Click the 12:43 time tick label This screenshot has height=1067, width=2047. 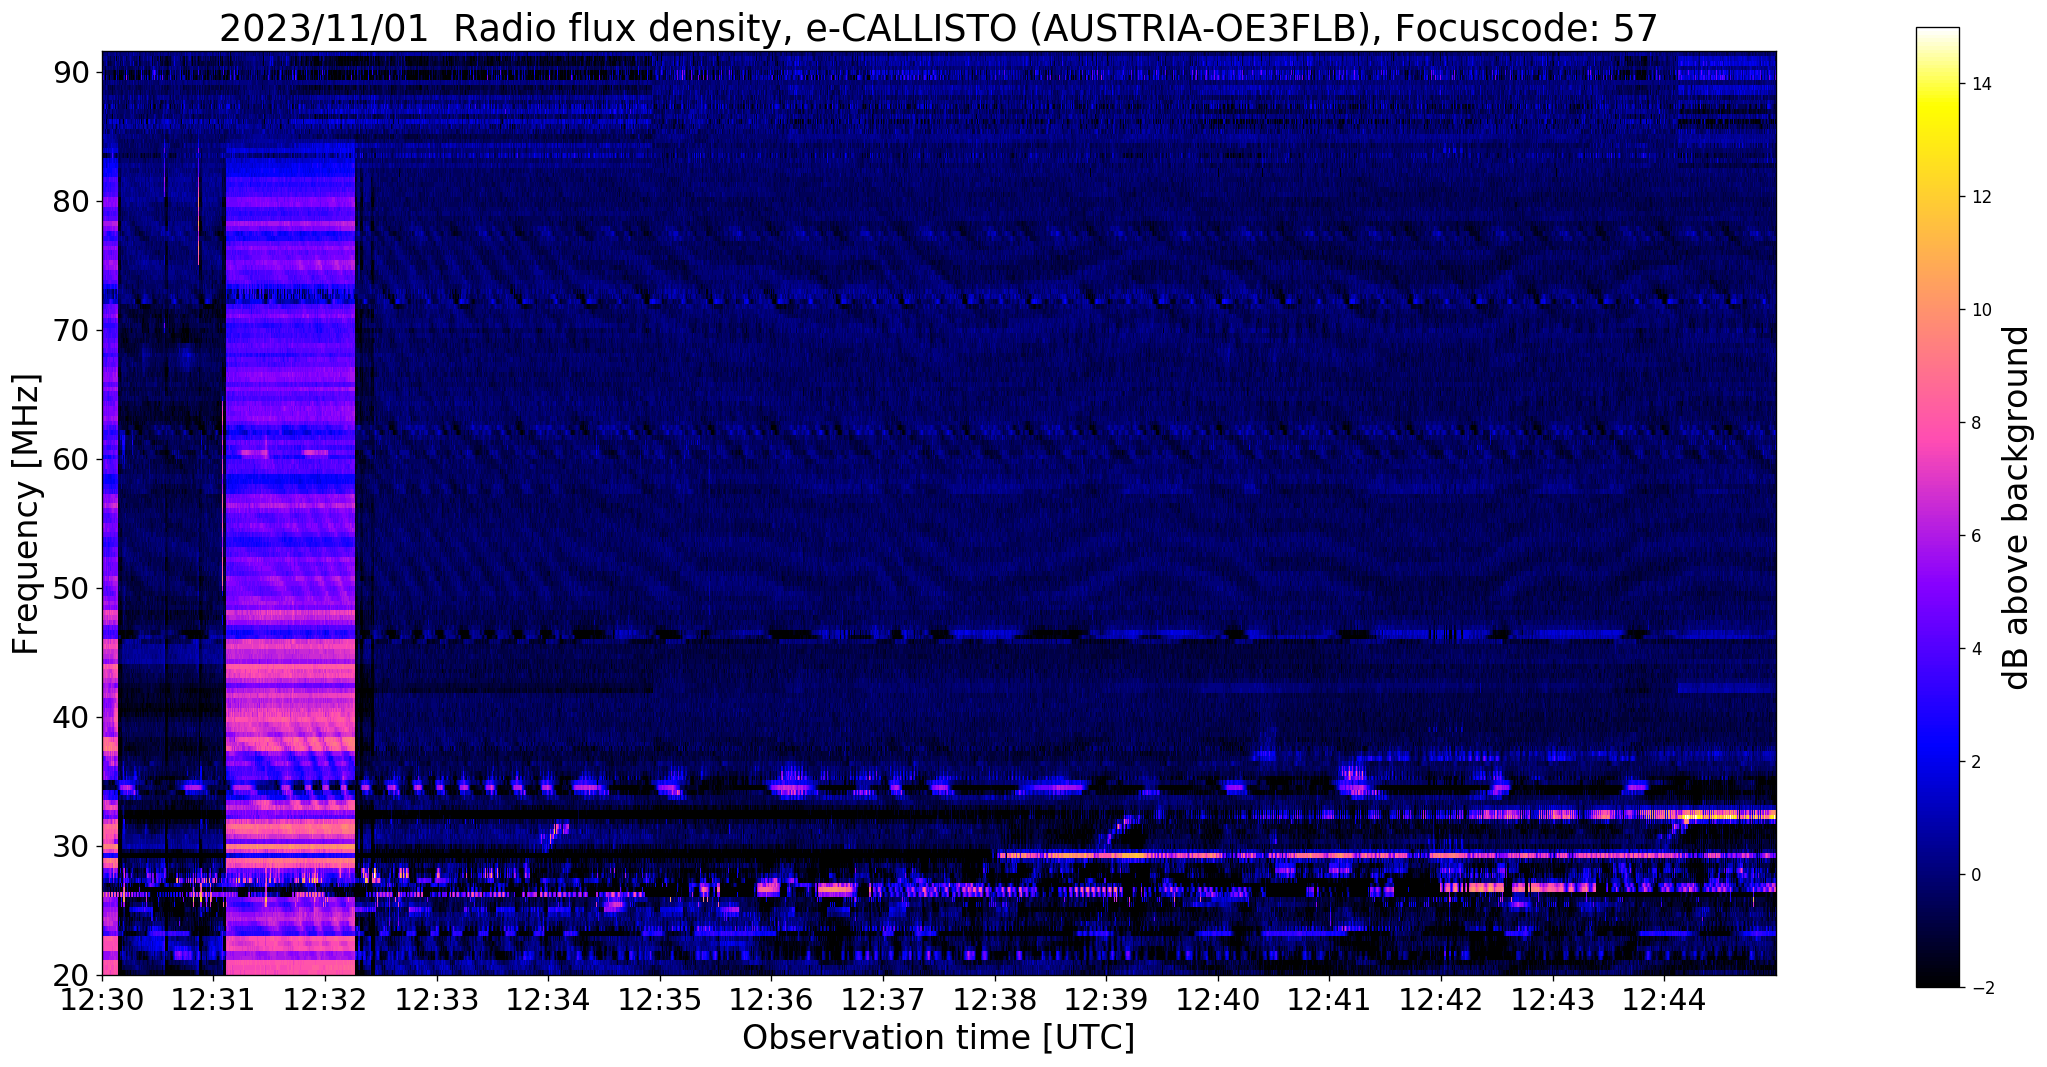(x=1553, y=999)
